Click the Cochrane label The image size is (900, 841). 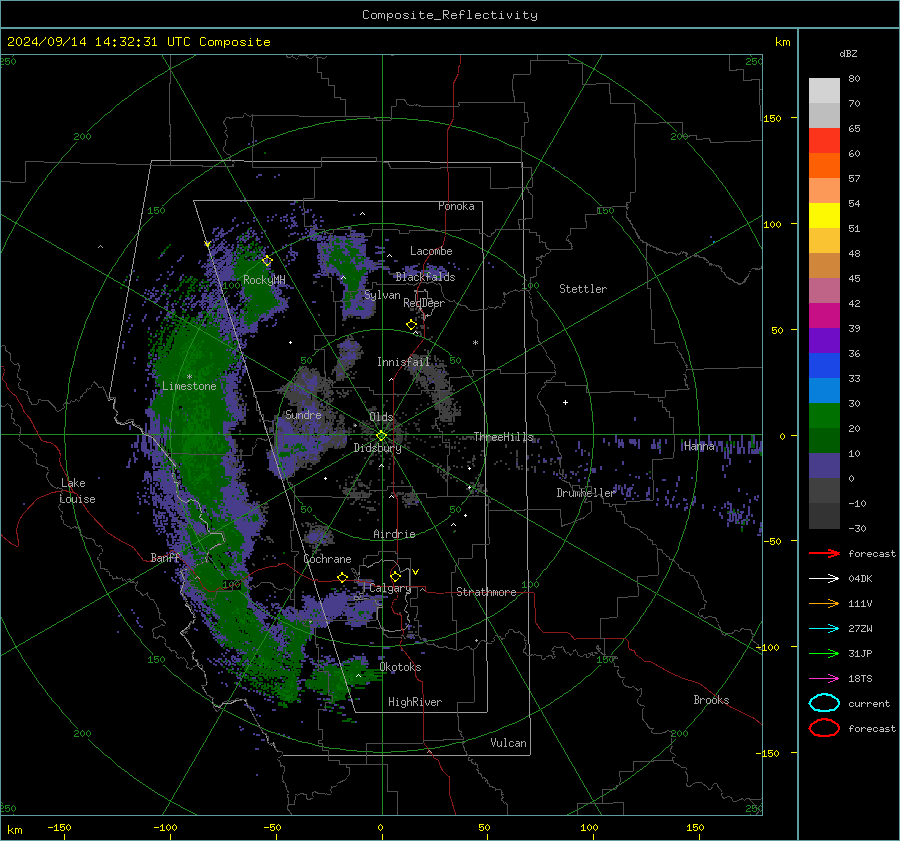(327, 559)
